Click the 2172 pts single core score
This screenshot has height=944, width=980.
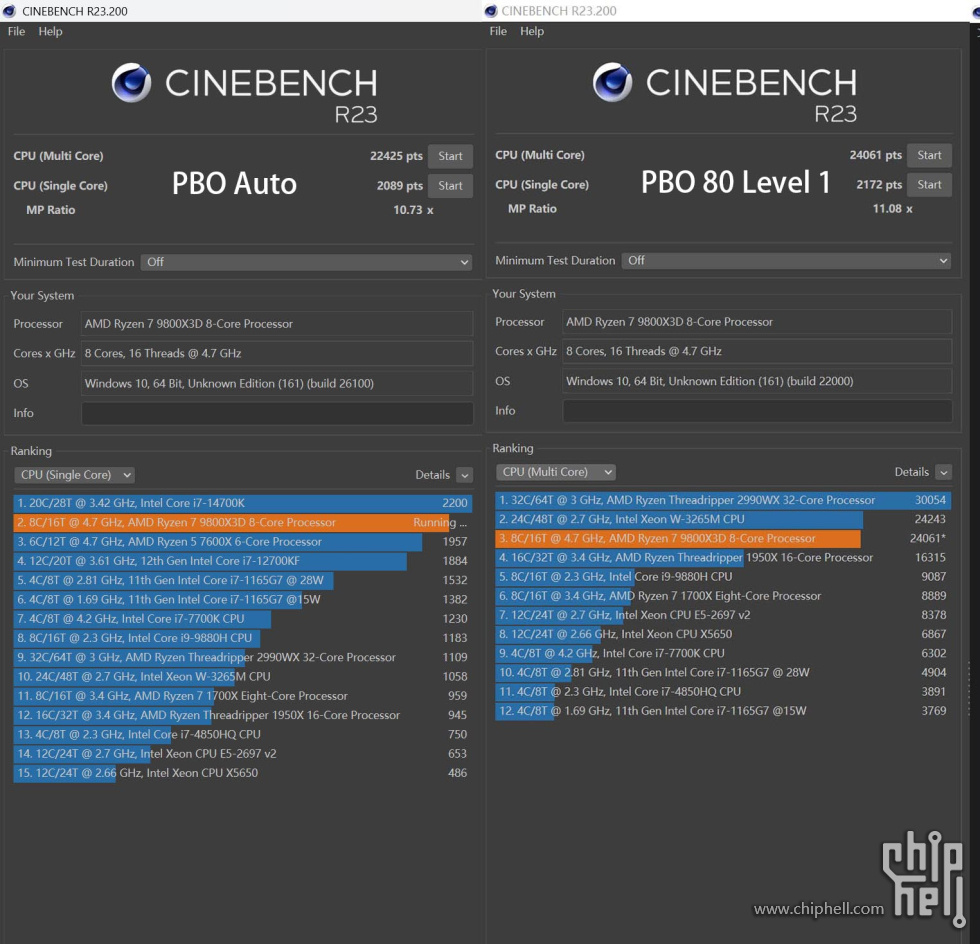879,184
